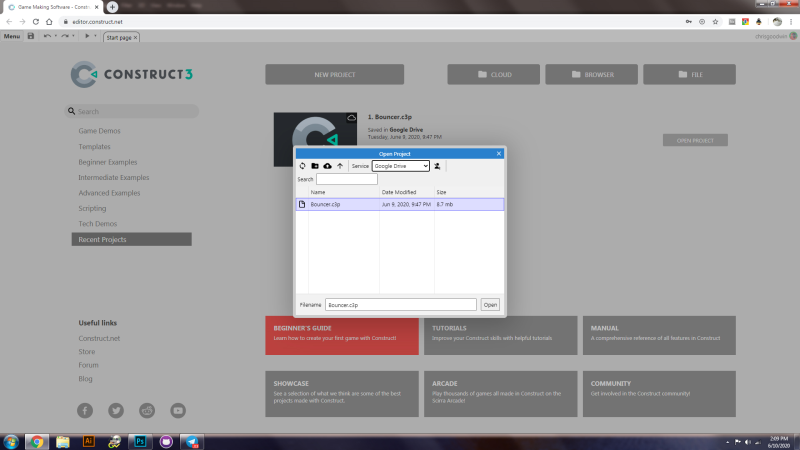
Task: Expand the undo history dropdown arrow
Action: 56,36
